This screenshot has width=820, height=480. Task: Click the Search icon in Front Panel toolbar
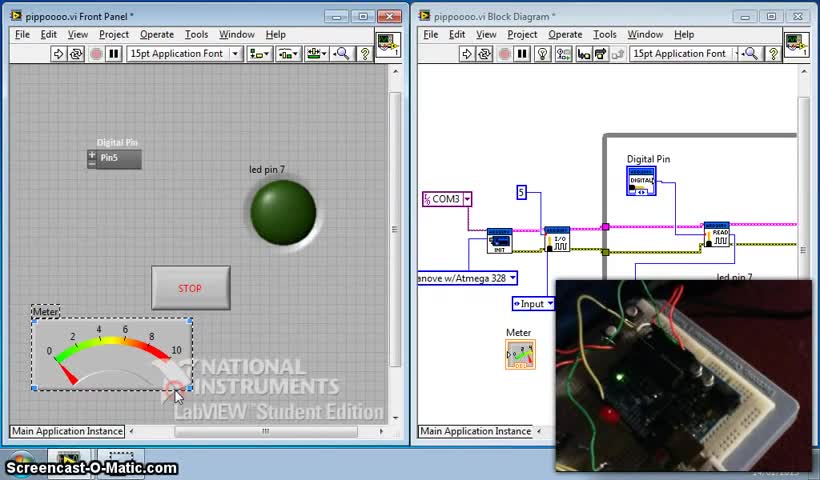pos(342,54)
